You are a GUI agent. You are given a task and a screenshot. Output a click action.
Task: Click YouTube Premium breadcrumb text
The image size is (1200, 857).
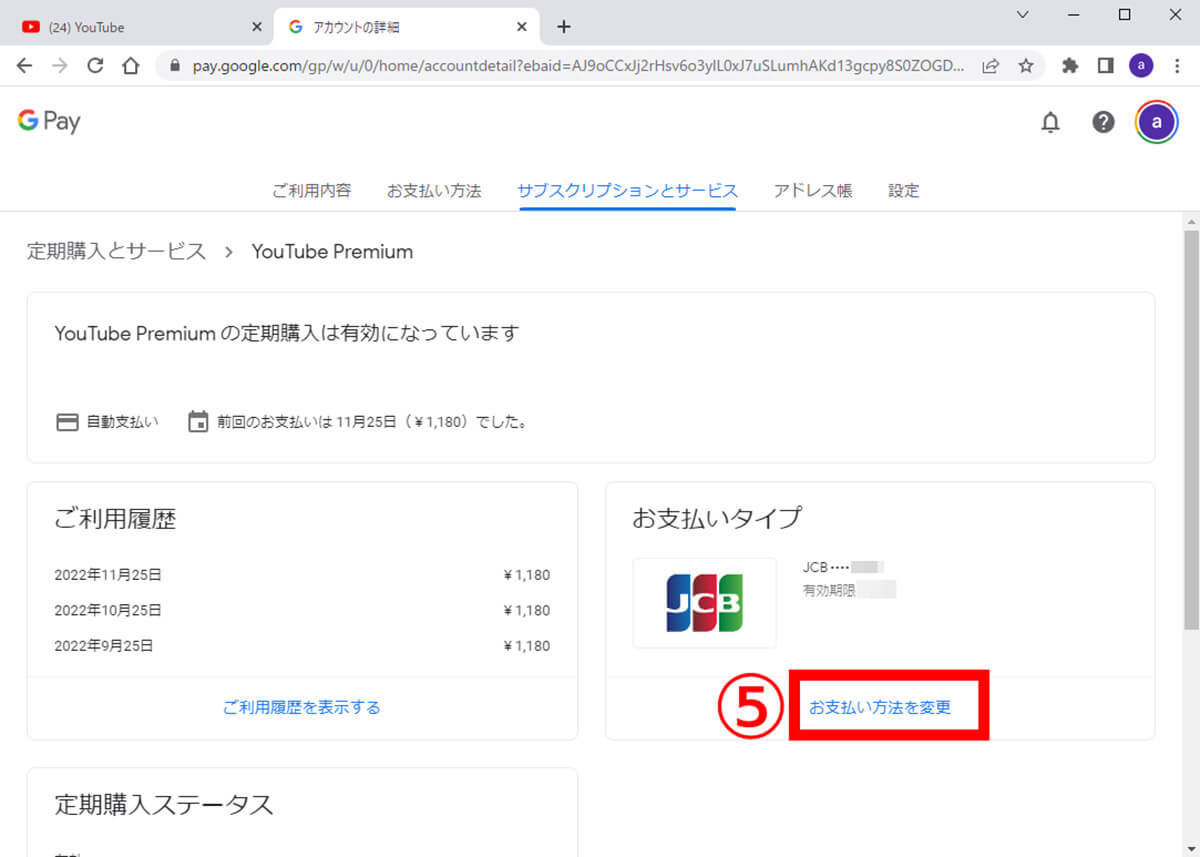coord(332,251)
